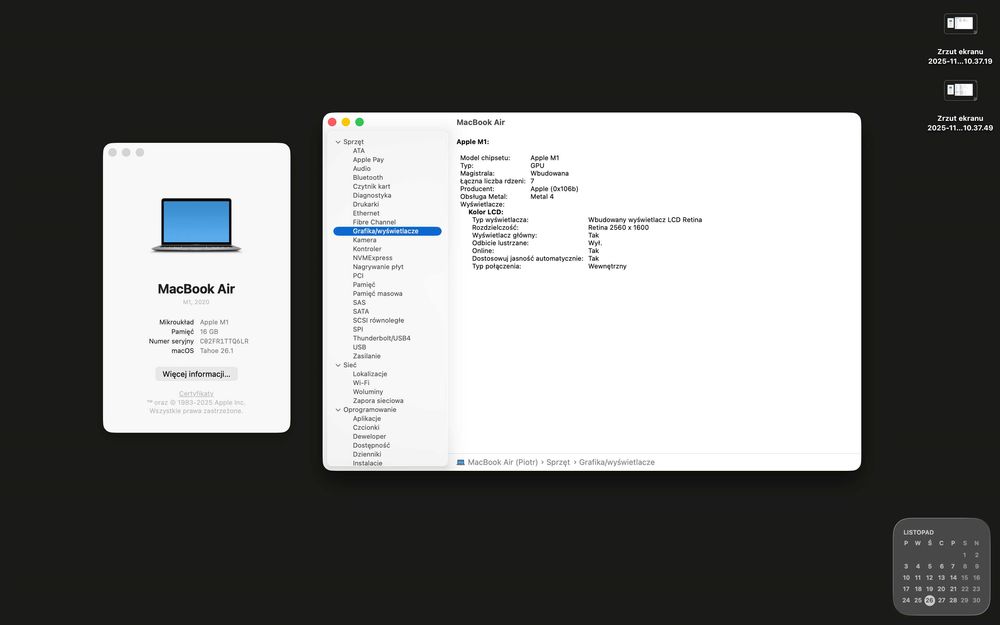The height and width of the screenshot is (625, 1000).
Task: Click Wbudowany wyświetlacz LCD Retina value
Action: [x=645, y=220]
